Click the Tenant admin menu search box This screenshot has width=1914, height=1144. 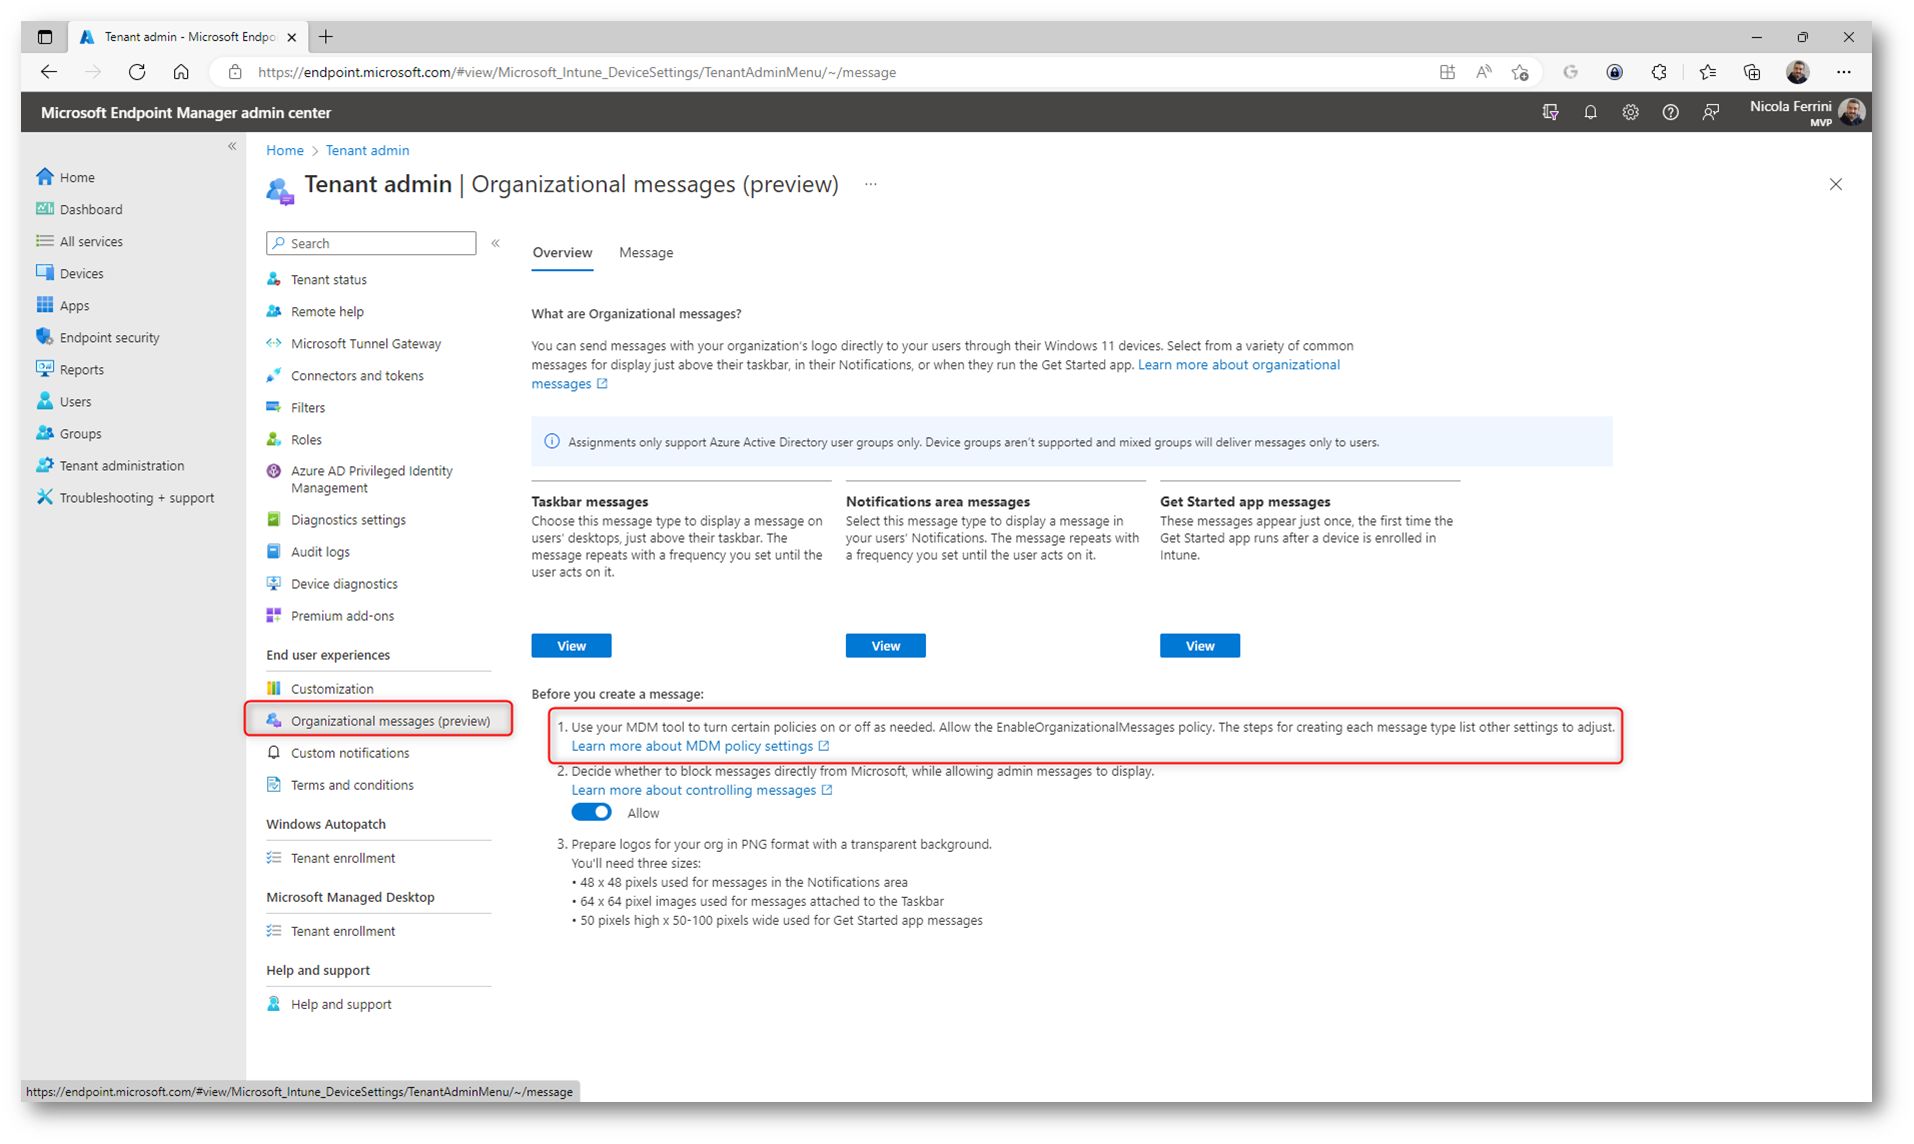371,243
